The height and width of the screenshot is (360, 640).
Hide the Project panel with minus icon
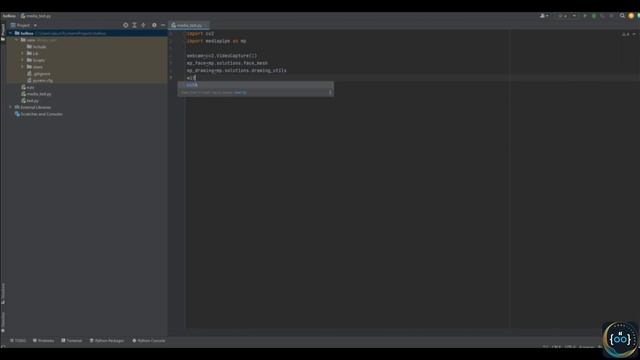click(163, 25)
